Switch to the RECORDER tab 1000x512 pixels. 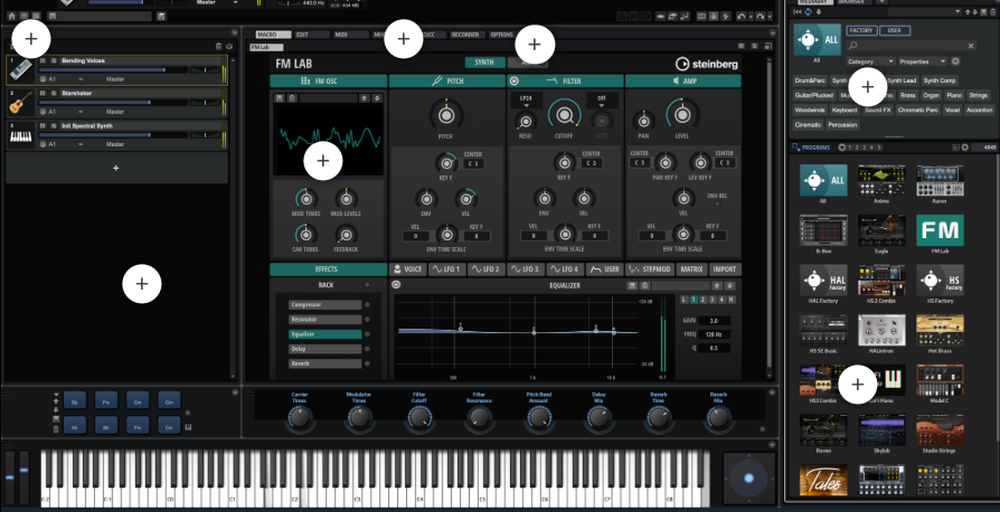click(x=467, y=34)
